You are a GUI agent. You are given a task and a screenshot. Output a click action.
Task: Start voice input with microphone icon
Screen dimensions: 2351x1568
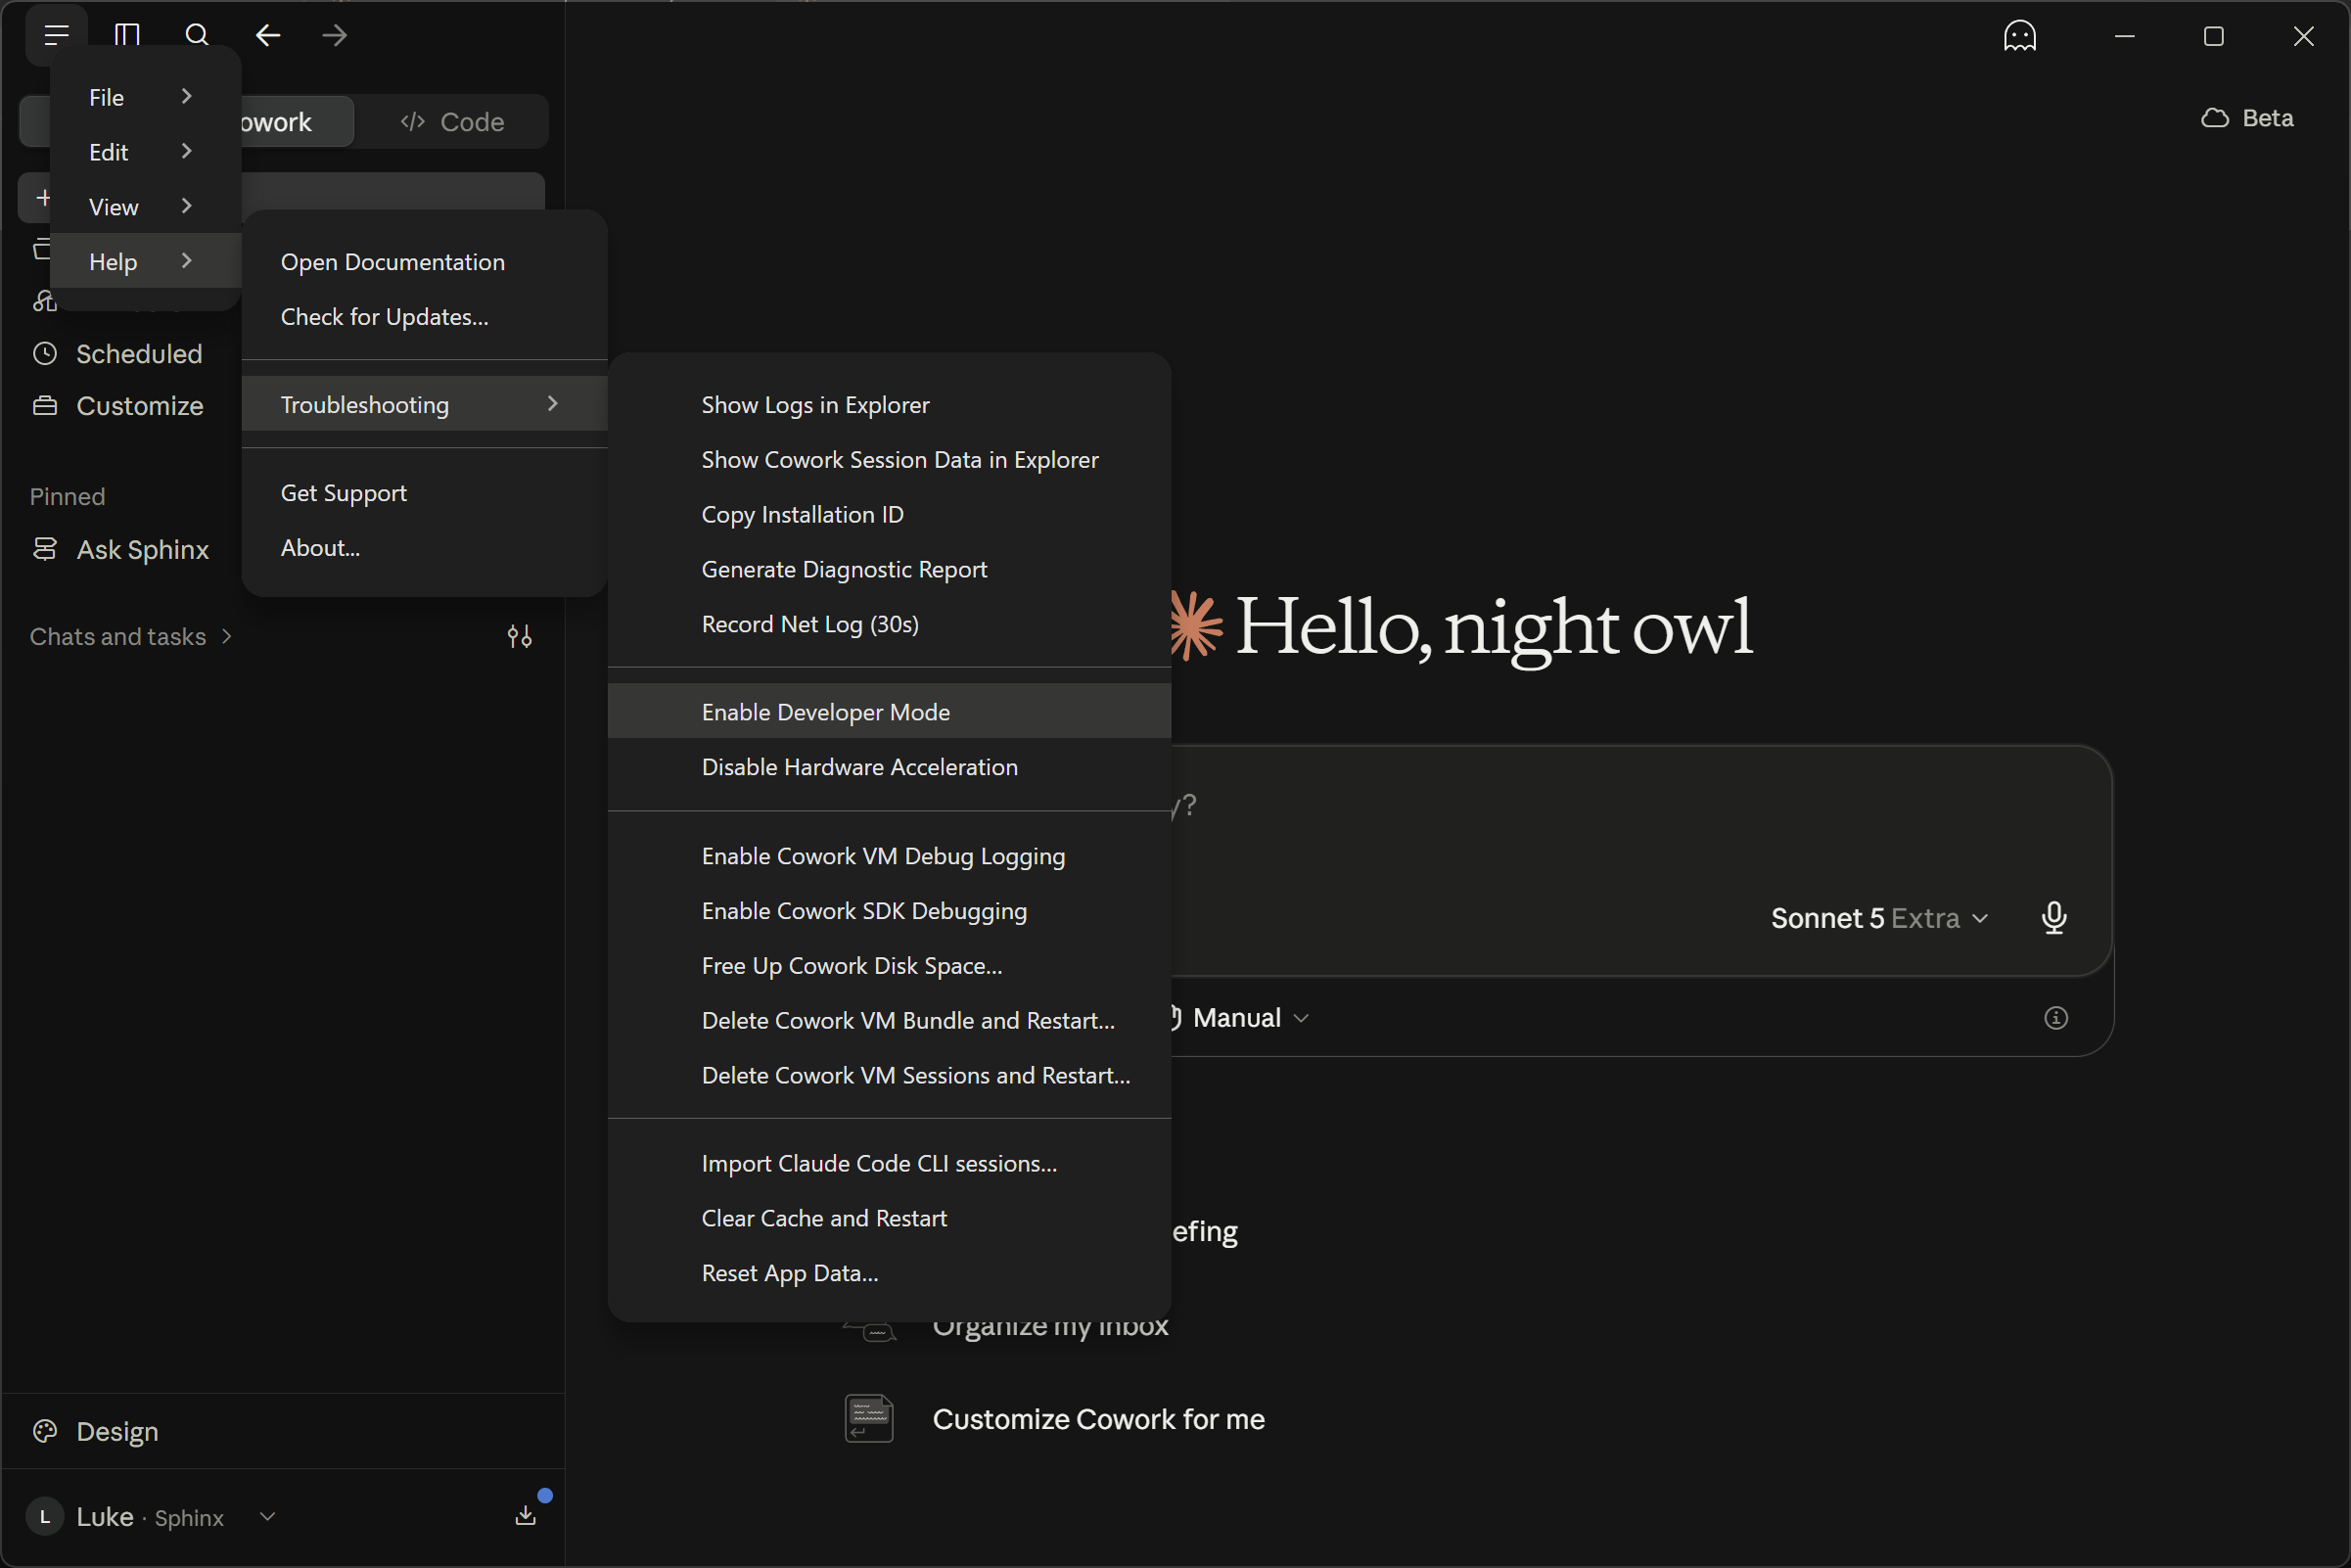pyautogui.click(x=2054, y=918)
